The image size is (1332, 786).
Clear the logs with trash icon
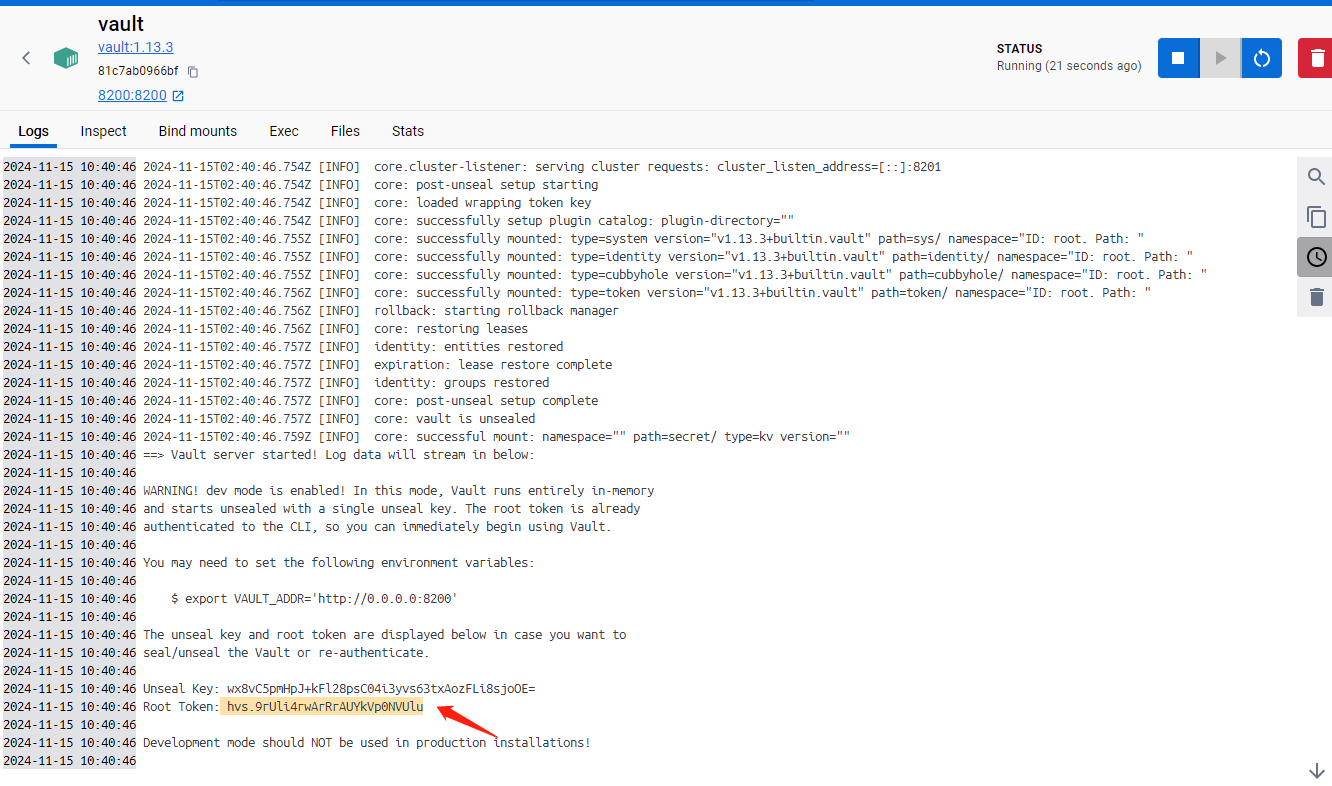1316,297
